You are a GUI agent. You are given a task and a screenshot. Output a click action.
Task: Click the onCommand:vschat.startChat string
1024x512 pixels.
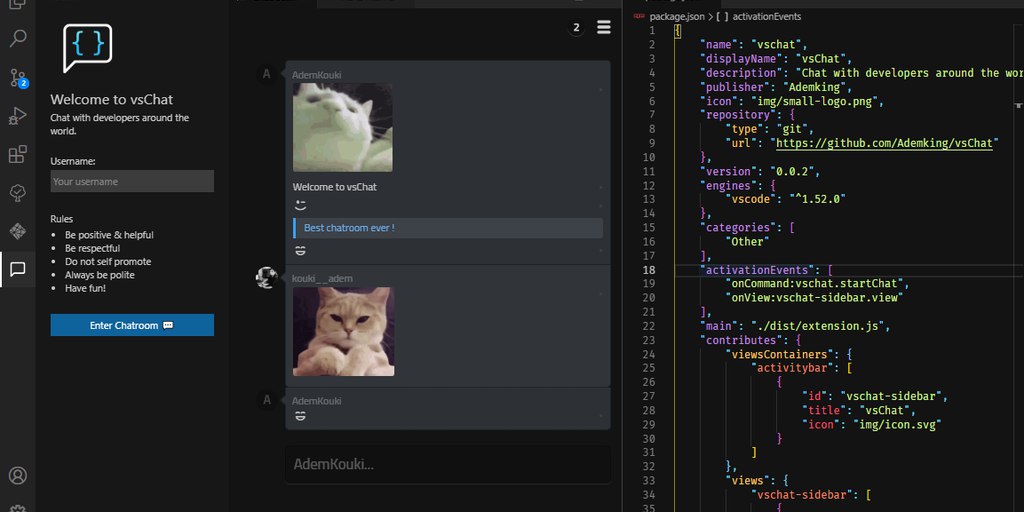point(817,283)
